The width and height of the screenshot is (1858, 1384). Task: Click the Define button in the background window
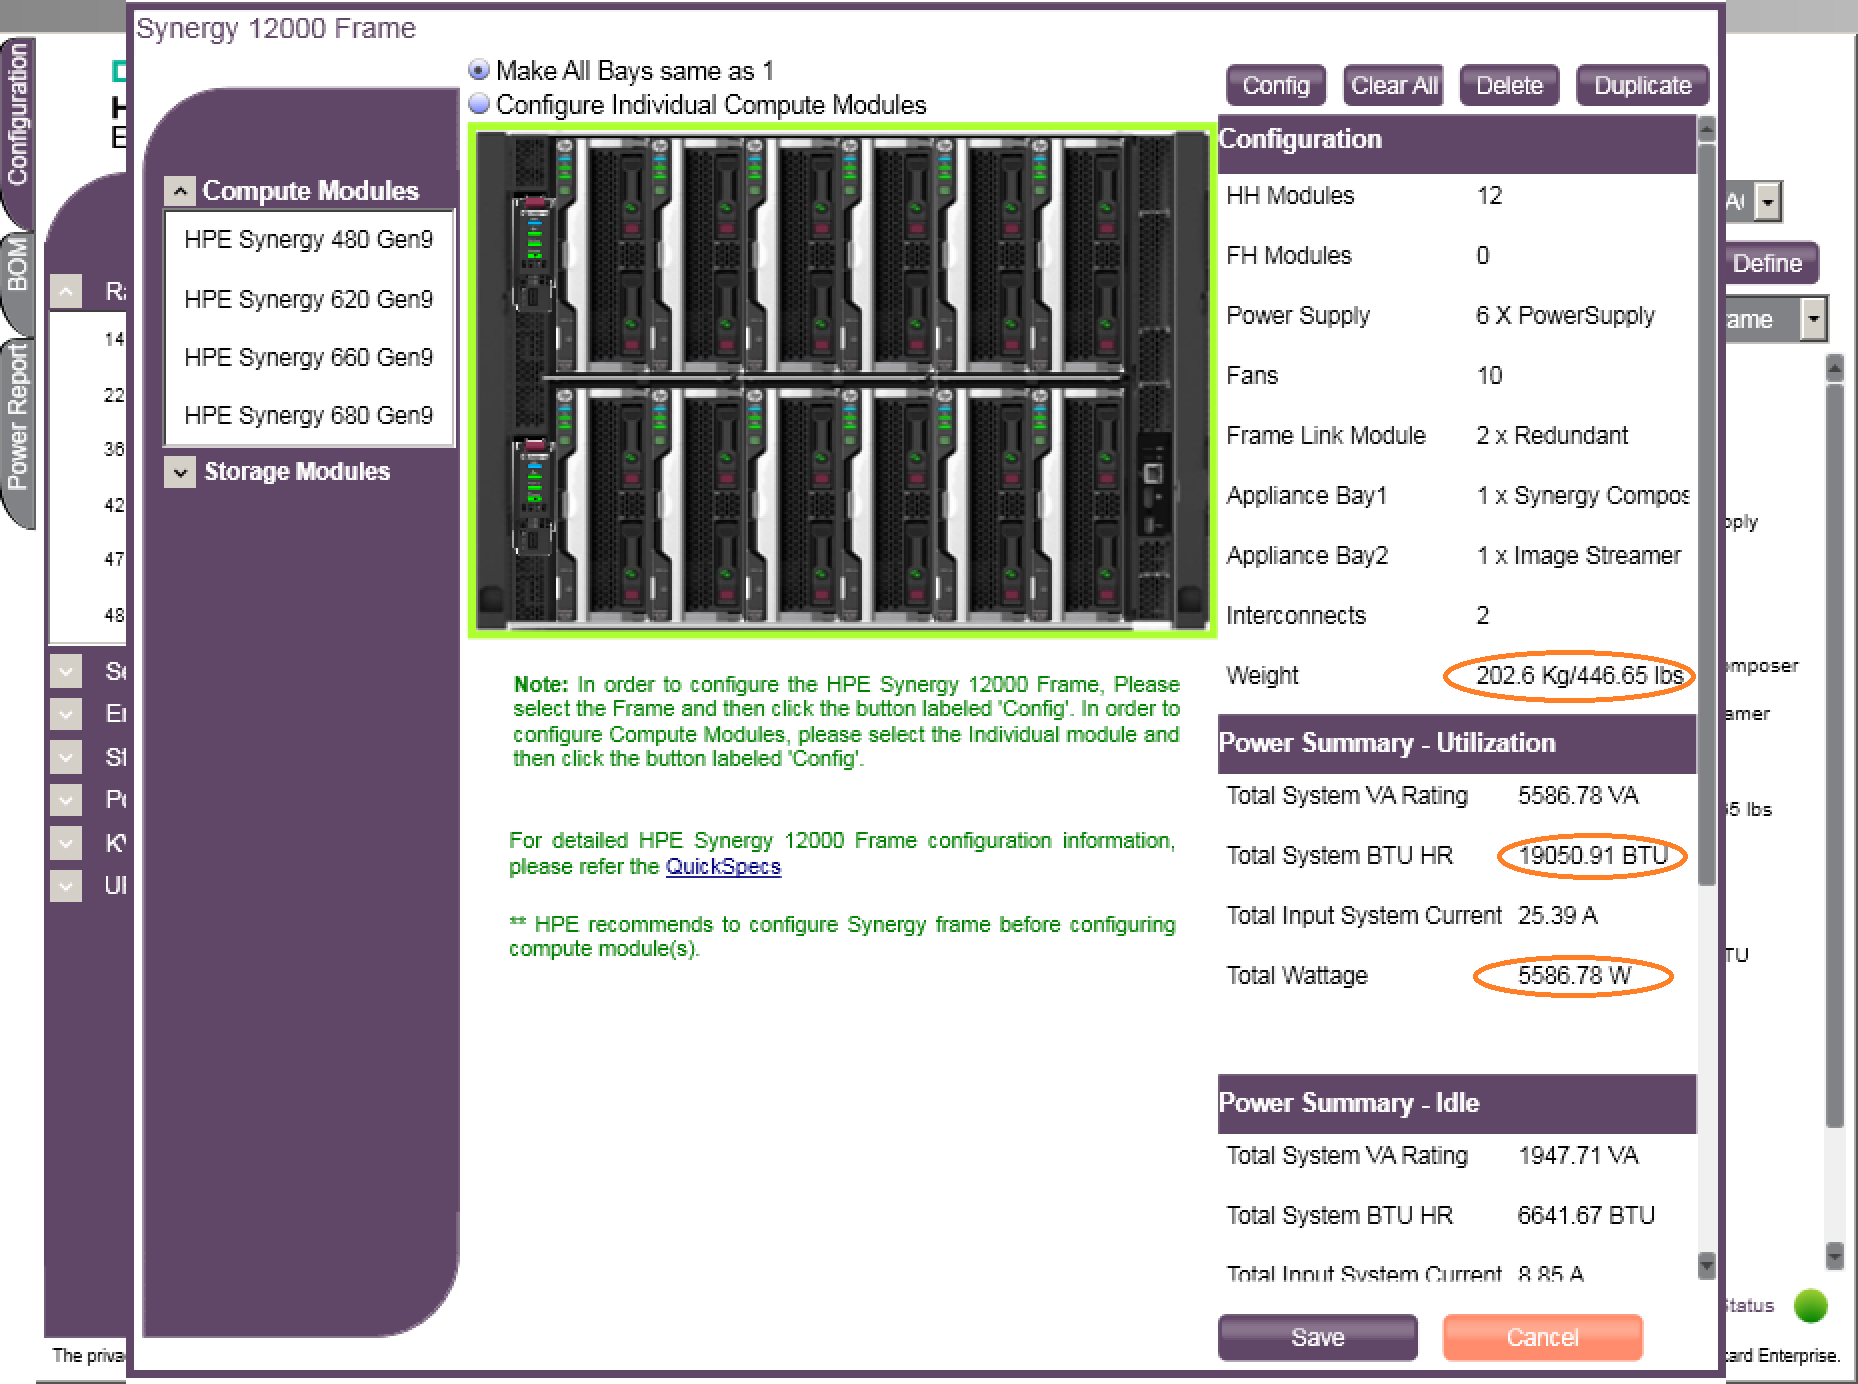click(1767, 263)
